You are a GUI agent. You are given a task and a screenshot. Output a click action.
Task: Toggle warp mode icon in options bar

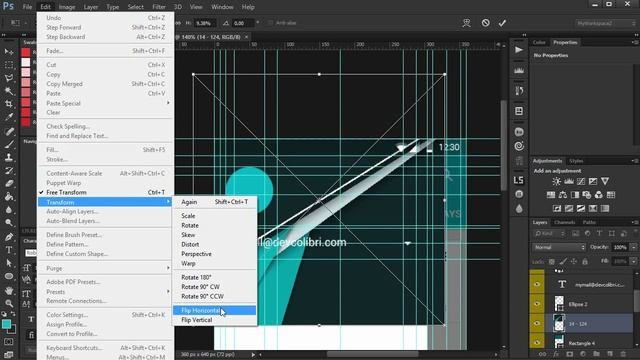[x=467, y=23]
